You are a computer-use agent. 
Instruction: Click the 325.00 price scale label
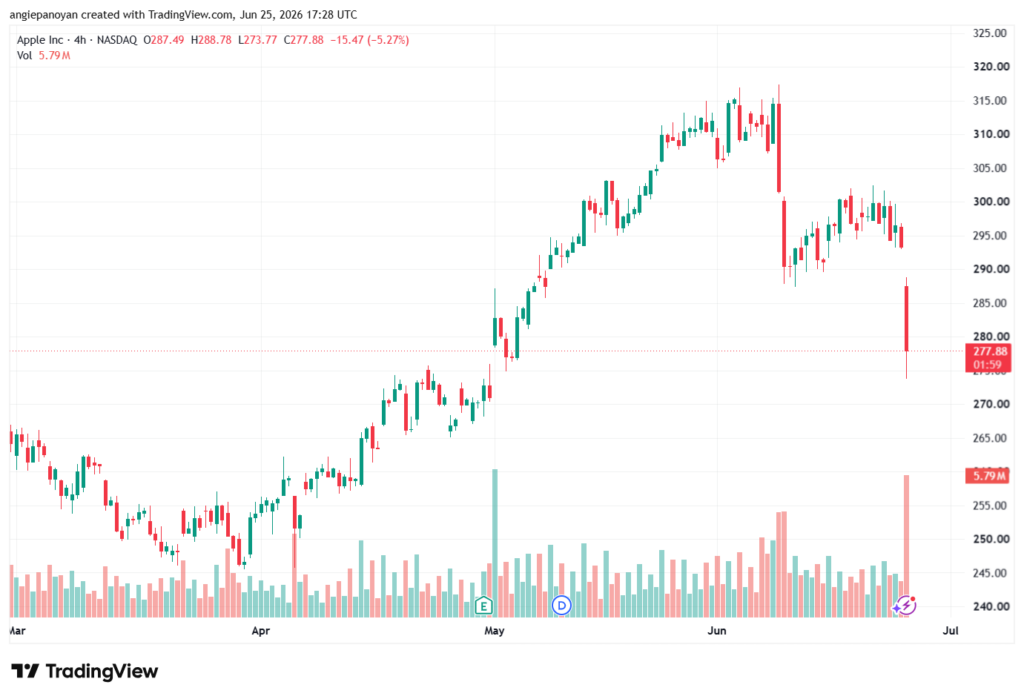(x=991, y=33)
